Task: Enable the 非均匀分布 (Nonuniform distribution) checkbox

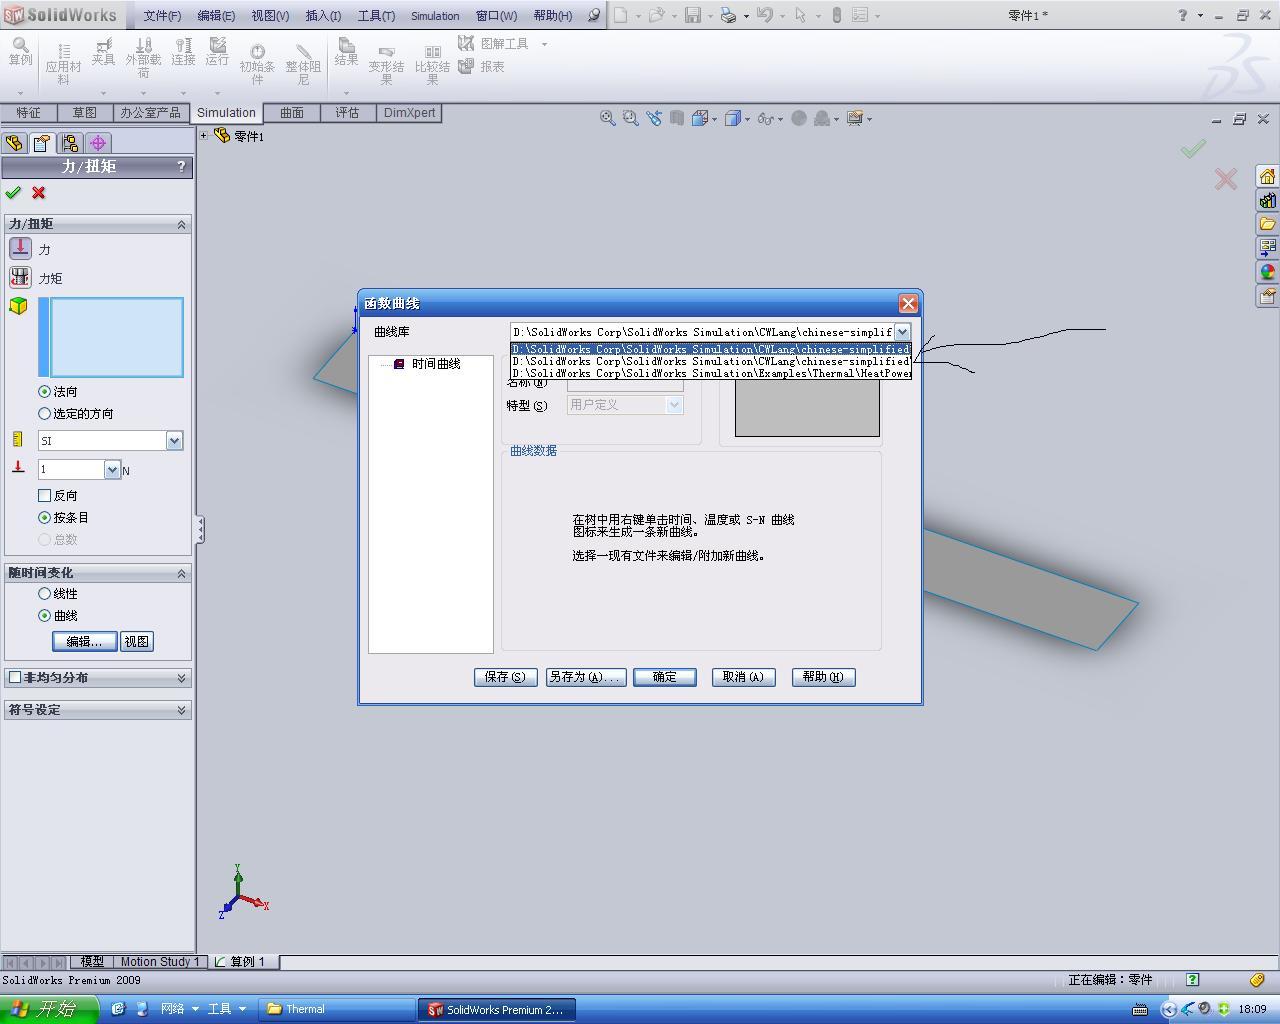Action: pyautogui.click(x=15, y=677)
